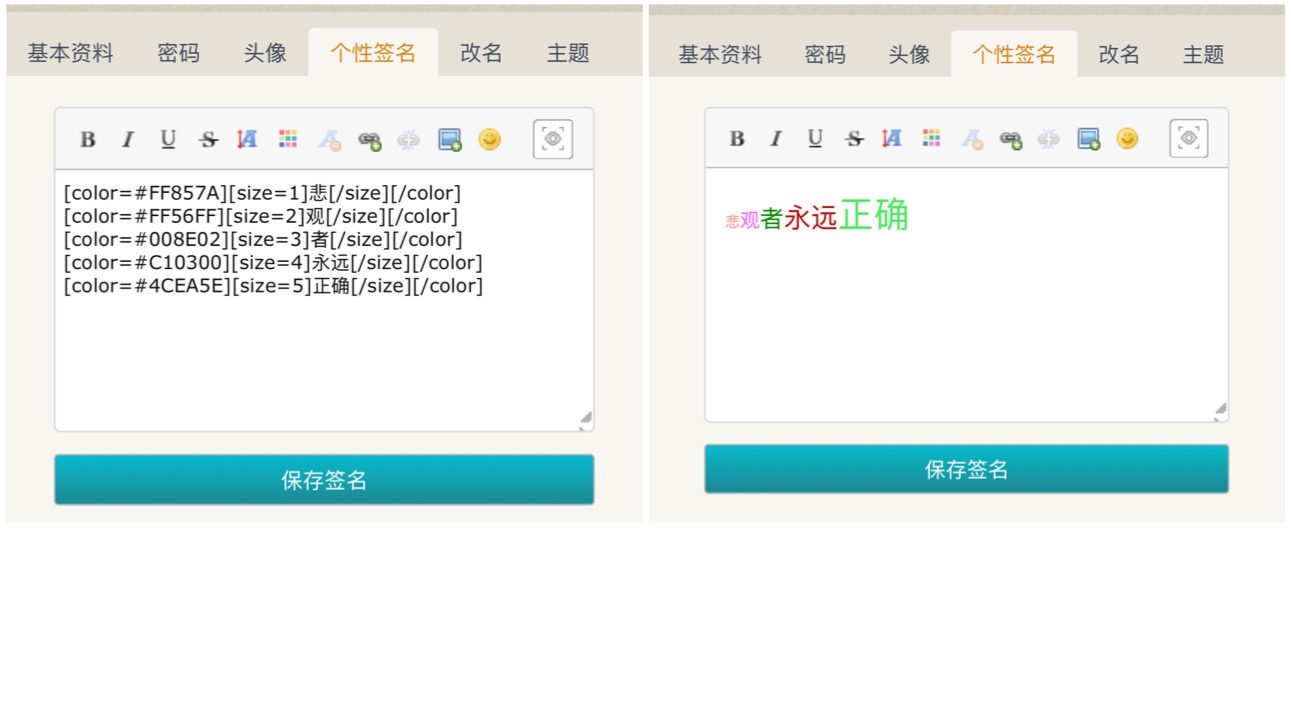Click the magenta 观 preview character
Image resolution: width=1291 pixels, height=725 pixels.
click(x=750, y=220)
